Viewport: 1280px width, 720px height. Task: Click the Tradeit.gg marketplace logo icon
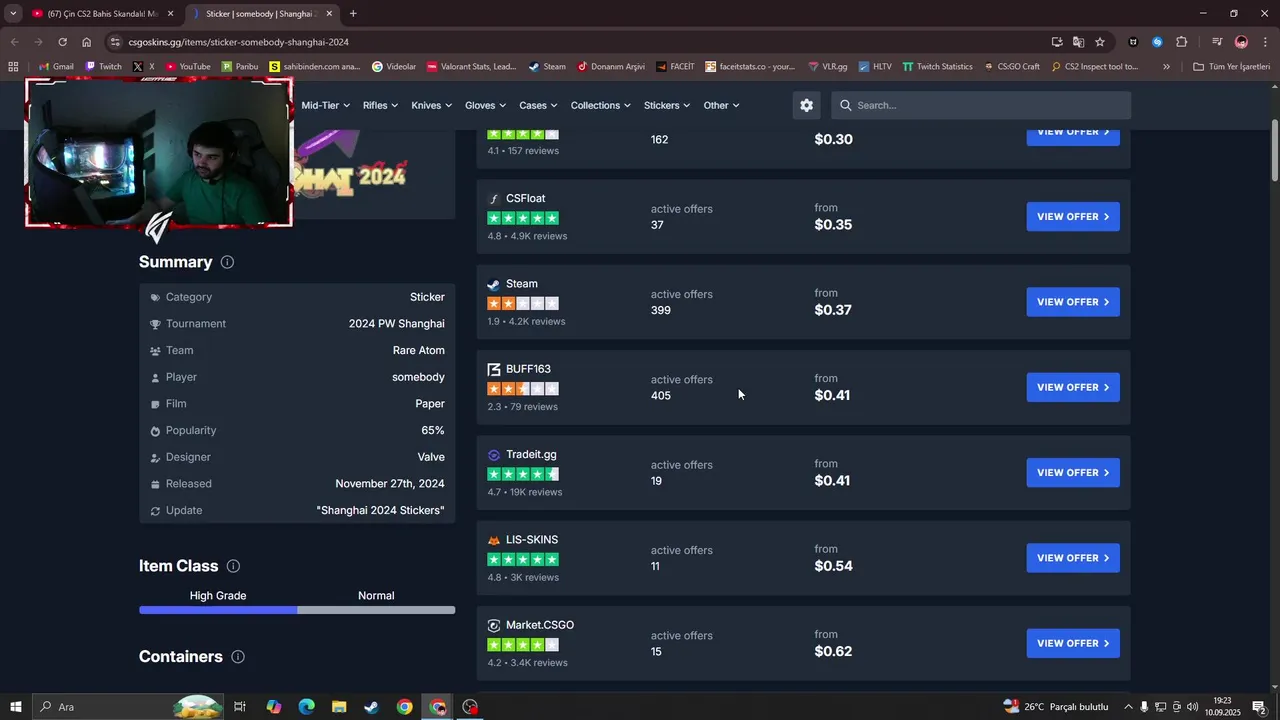(494, 455)
